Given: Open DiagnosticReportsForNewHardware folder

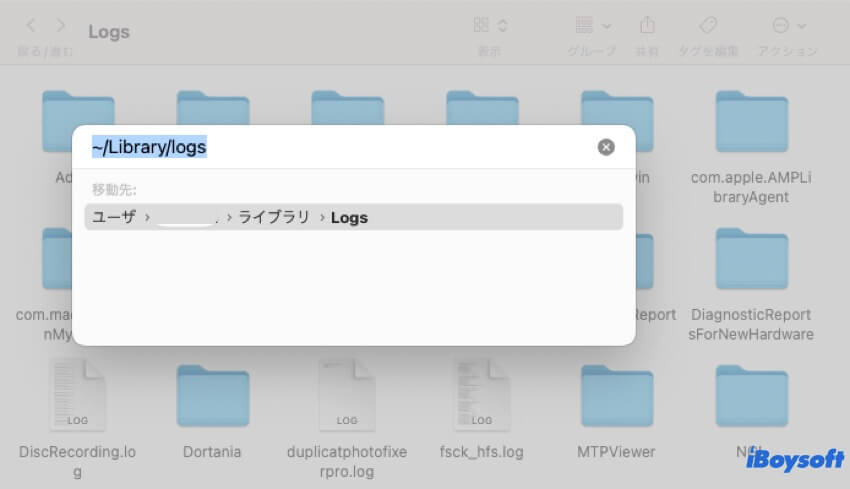Looking at the screenshot, I should coord(751,259).
